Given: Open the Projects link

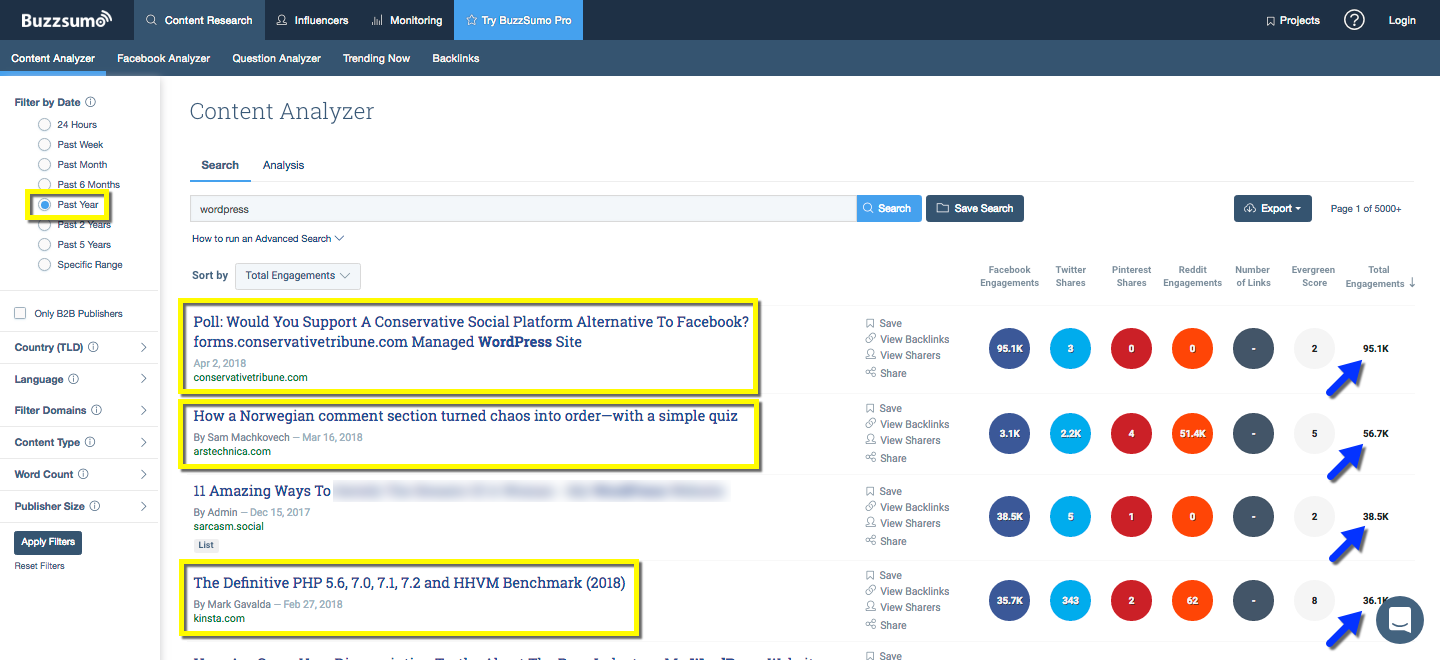Looking at the screenshot, I should tap(1292, 20).
